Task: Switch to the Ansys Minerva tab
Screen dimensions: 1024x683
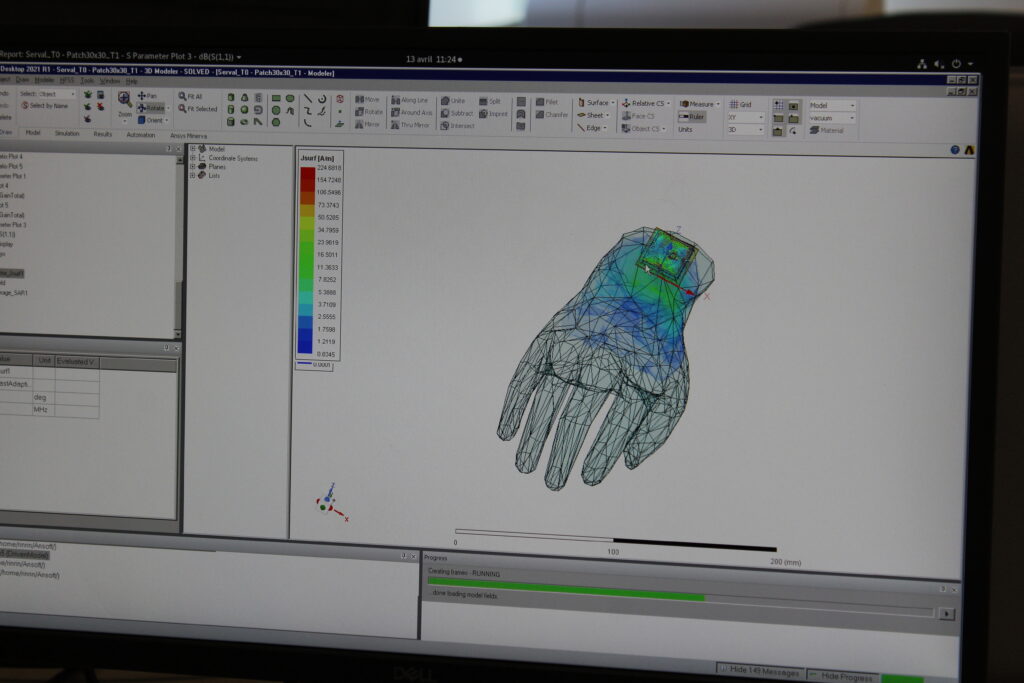Action: (188, 136)
